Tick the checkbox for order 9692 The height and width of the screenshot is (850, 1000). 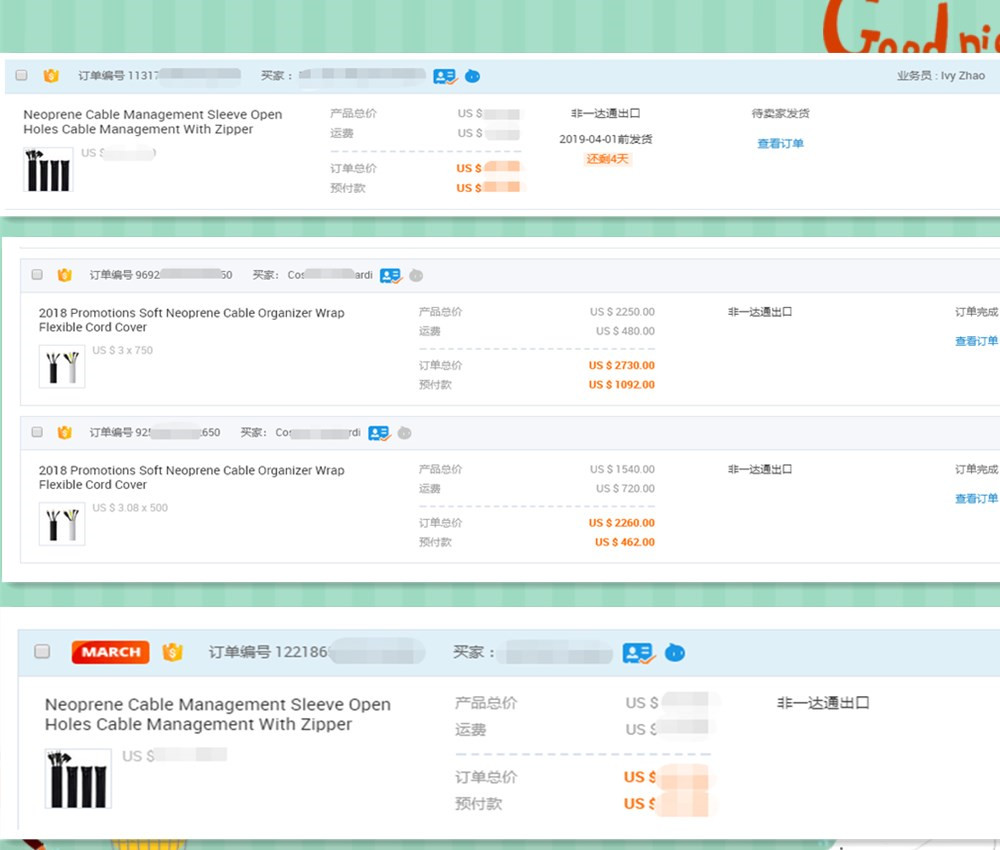click(37, 275)
